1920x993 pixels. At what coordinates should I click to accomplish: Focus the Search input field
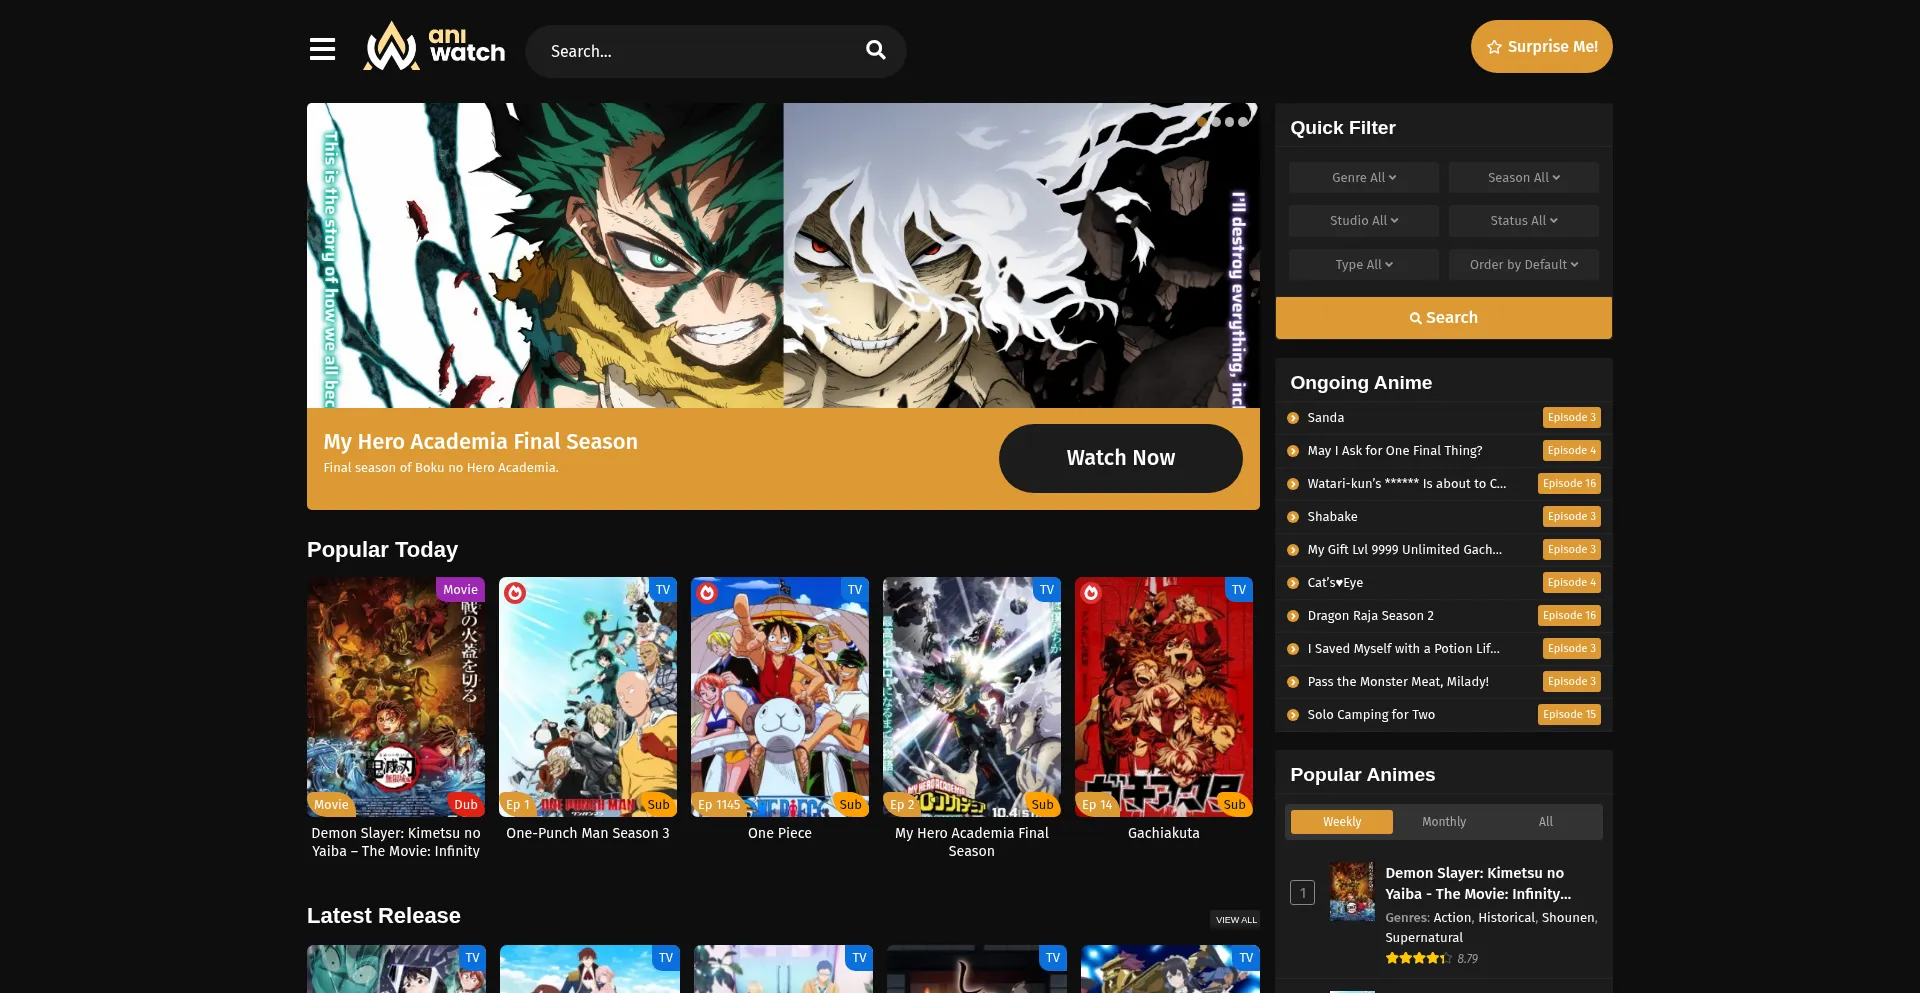[700, 51]
